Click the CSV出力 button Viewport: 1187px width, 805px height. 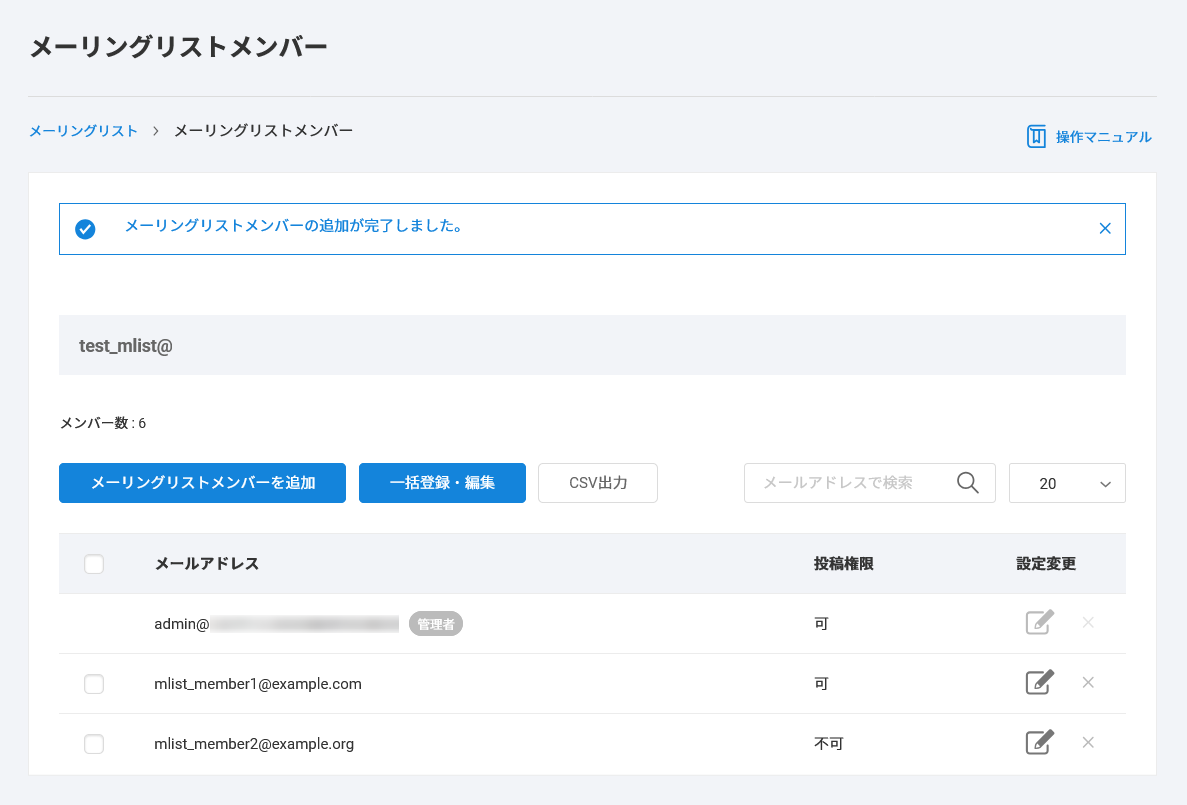(598, 483)
